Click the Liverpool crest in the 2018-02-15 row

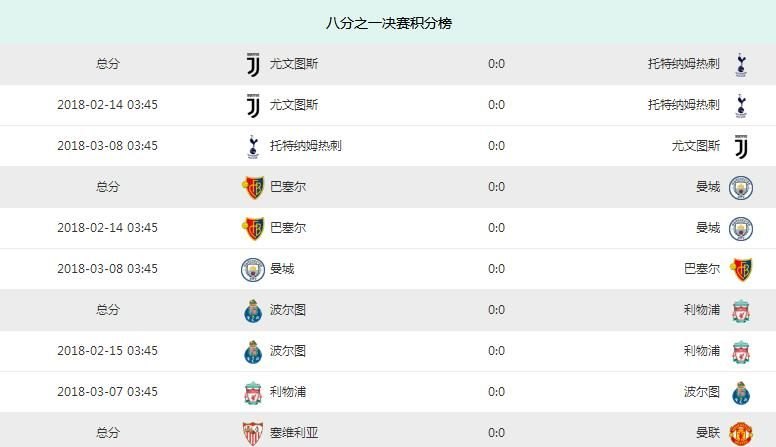coord(740,351)
